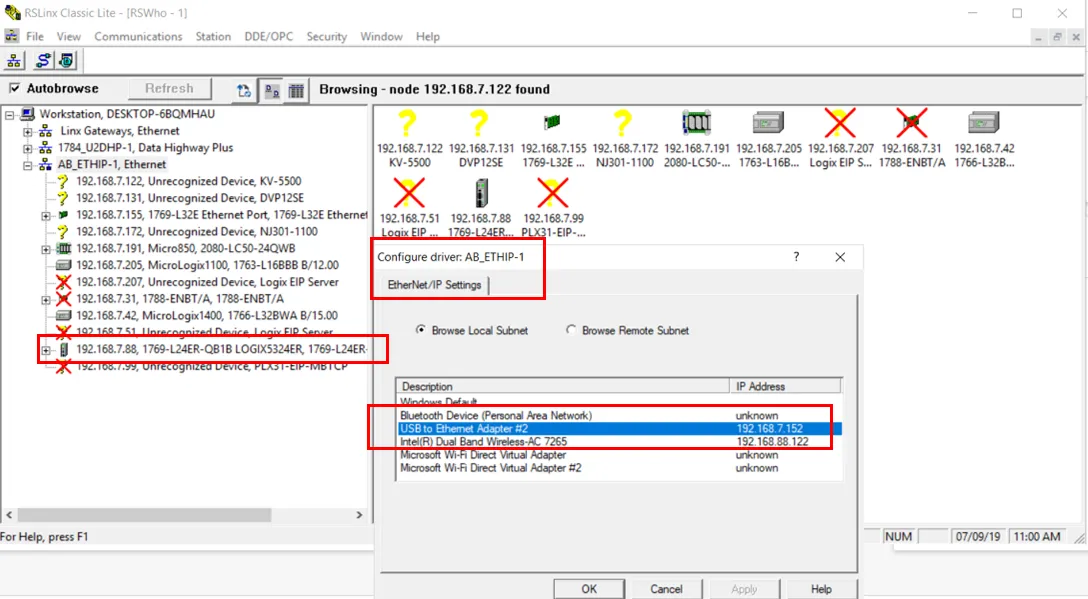Click OK in Configure driver dialog
Viewport: 1088px width, 599px height.
point(588,589)
